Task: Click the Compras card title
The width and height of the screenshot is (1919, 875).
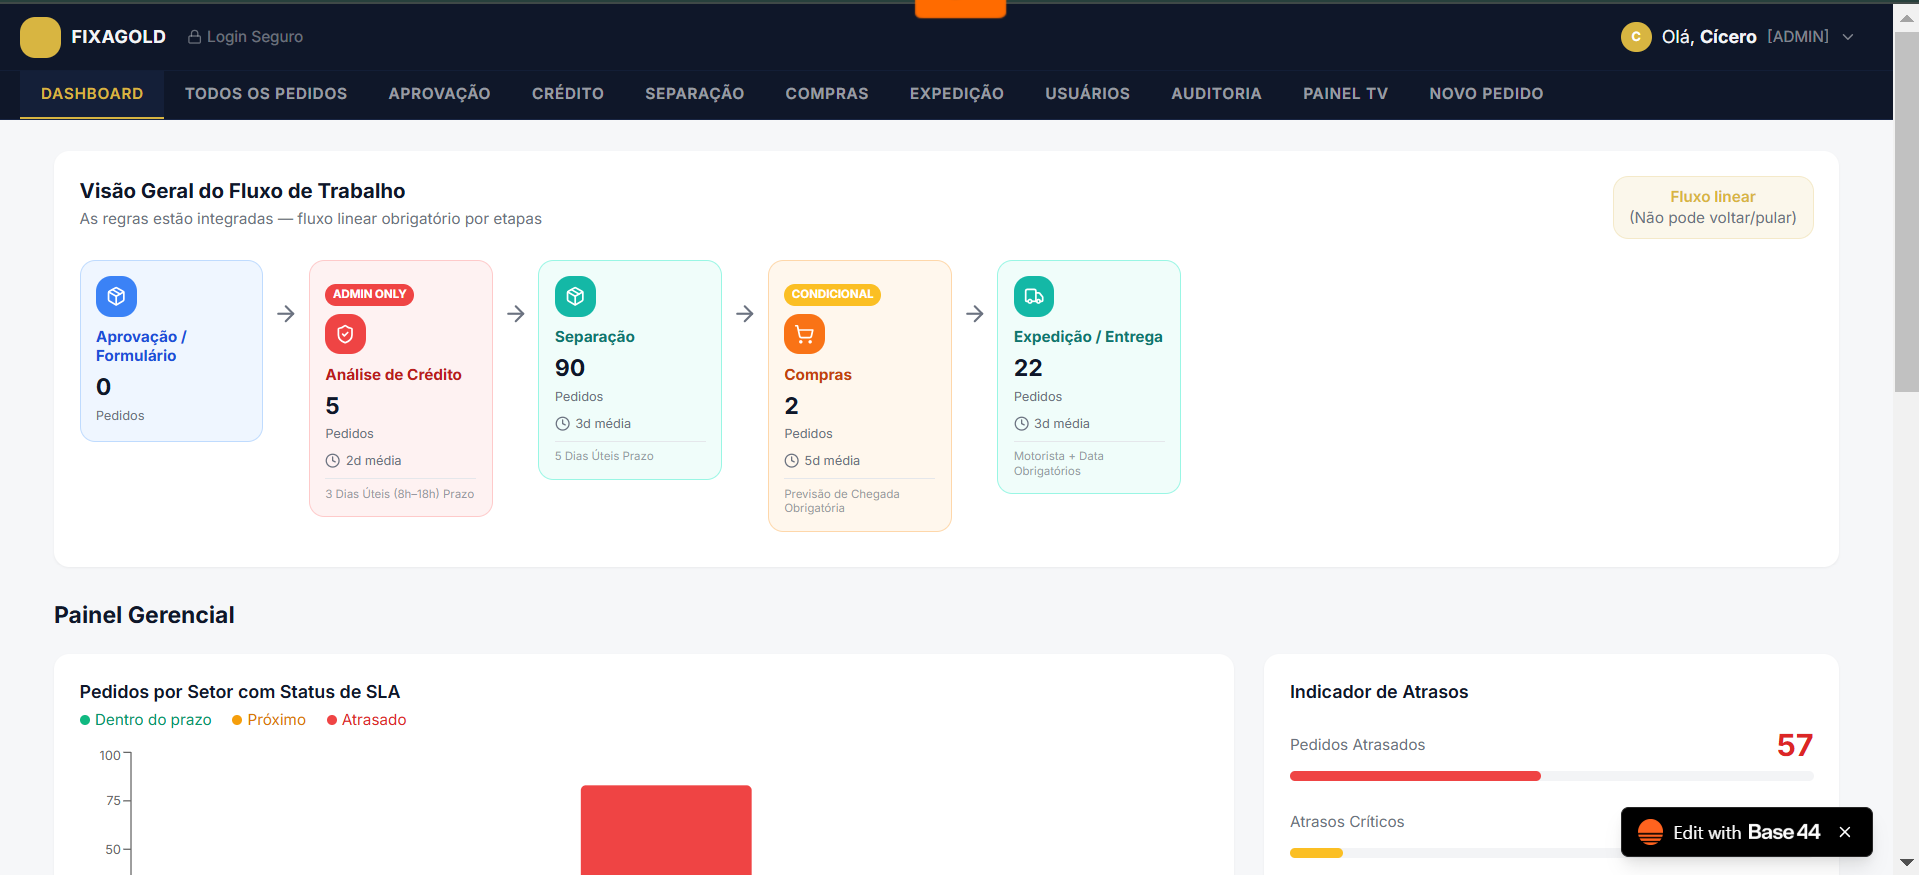Action: click(818, 375)
